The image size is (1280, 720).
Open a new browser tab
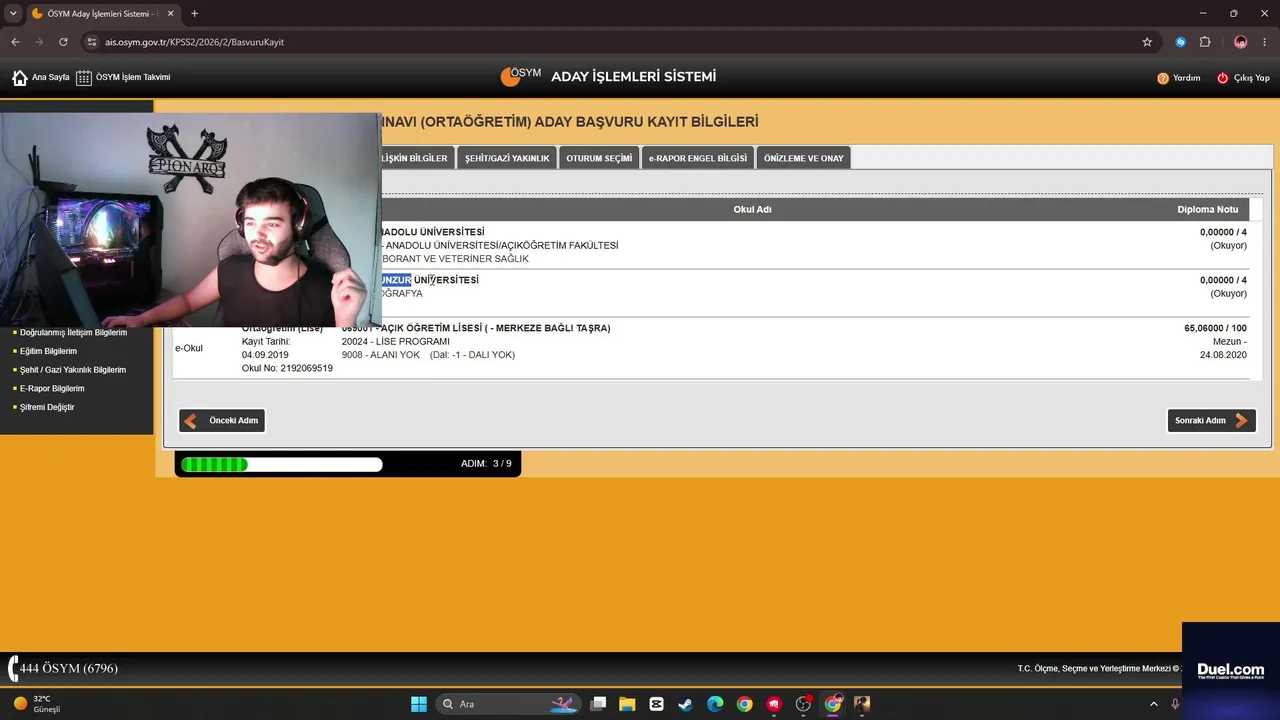[x=194, y=14]
